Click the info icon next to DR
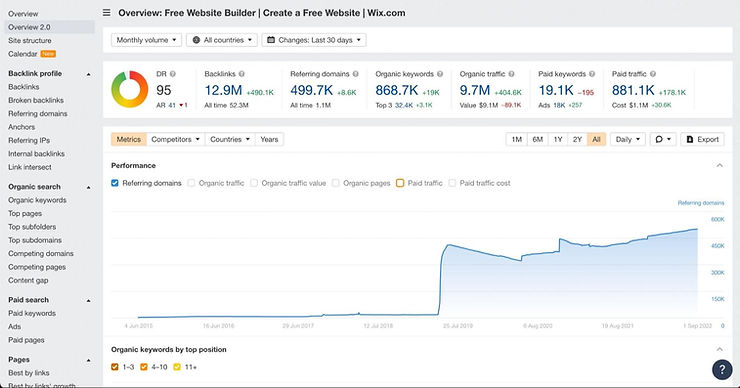The width and height of the screenshot is (740, 388). pyautogui.click(x=173, y=74)
